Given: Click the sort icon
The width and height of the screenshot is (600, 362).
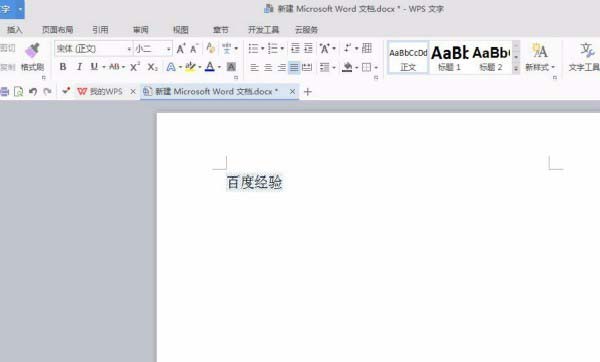Looking at the screenshot, I should click(x=347, y=48).
